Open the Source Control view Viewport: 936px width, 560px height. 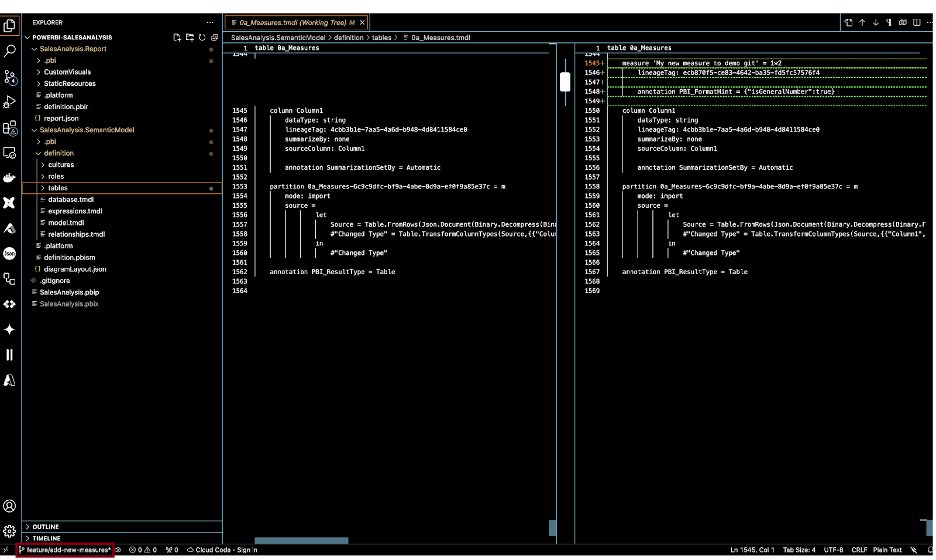[x=10, y=76]
